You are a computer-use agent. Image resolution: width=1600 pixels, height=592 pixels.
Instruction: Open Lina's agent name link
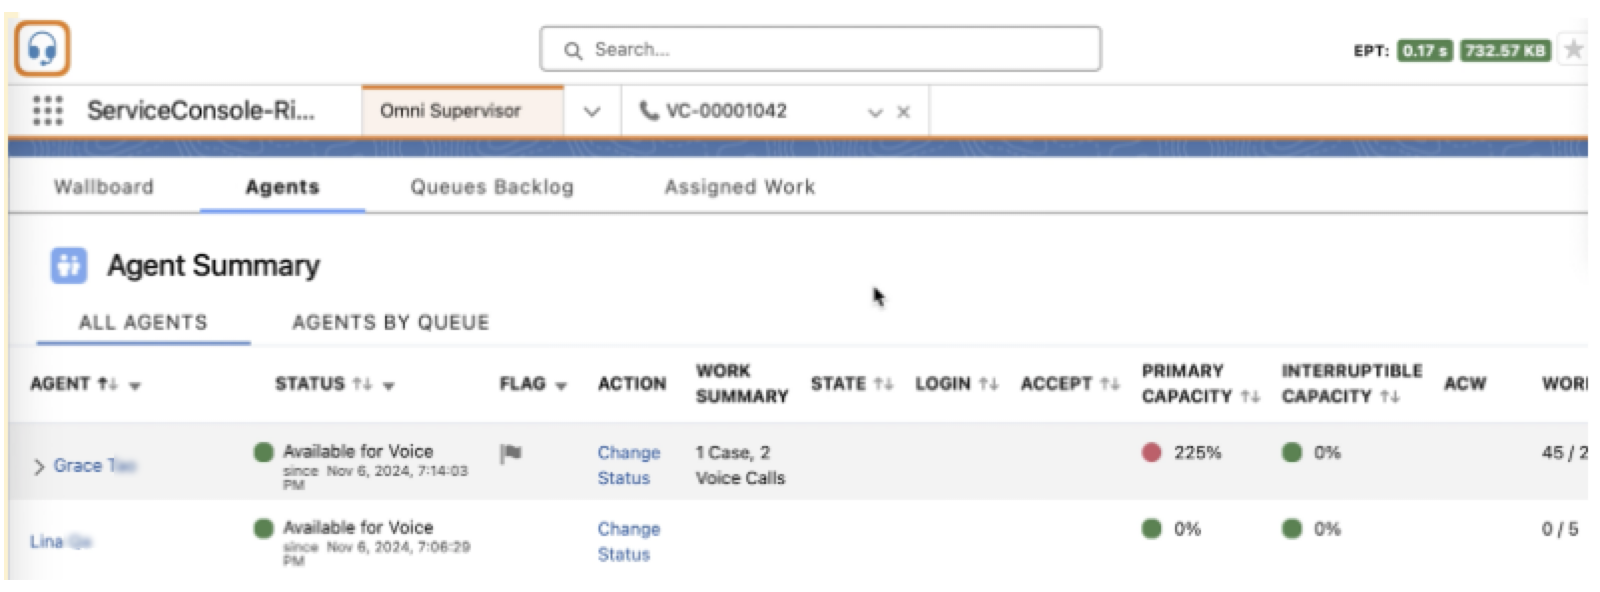tap(47, 541)
